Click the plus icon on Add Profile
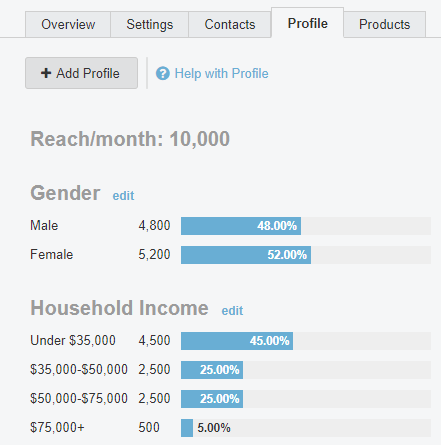The image size is (441, 445). (x=46, y=73)
